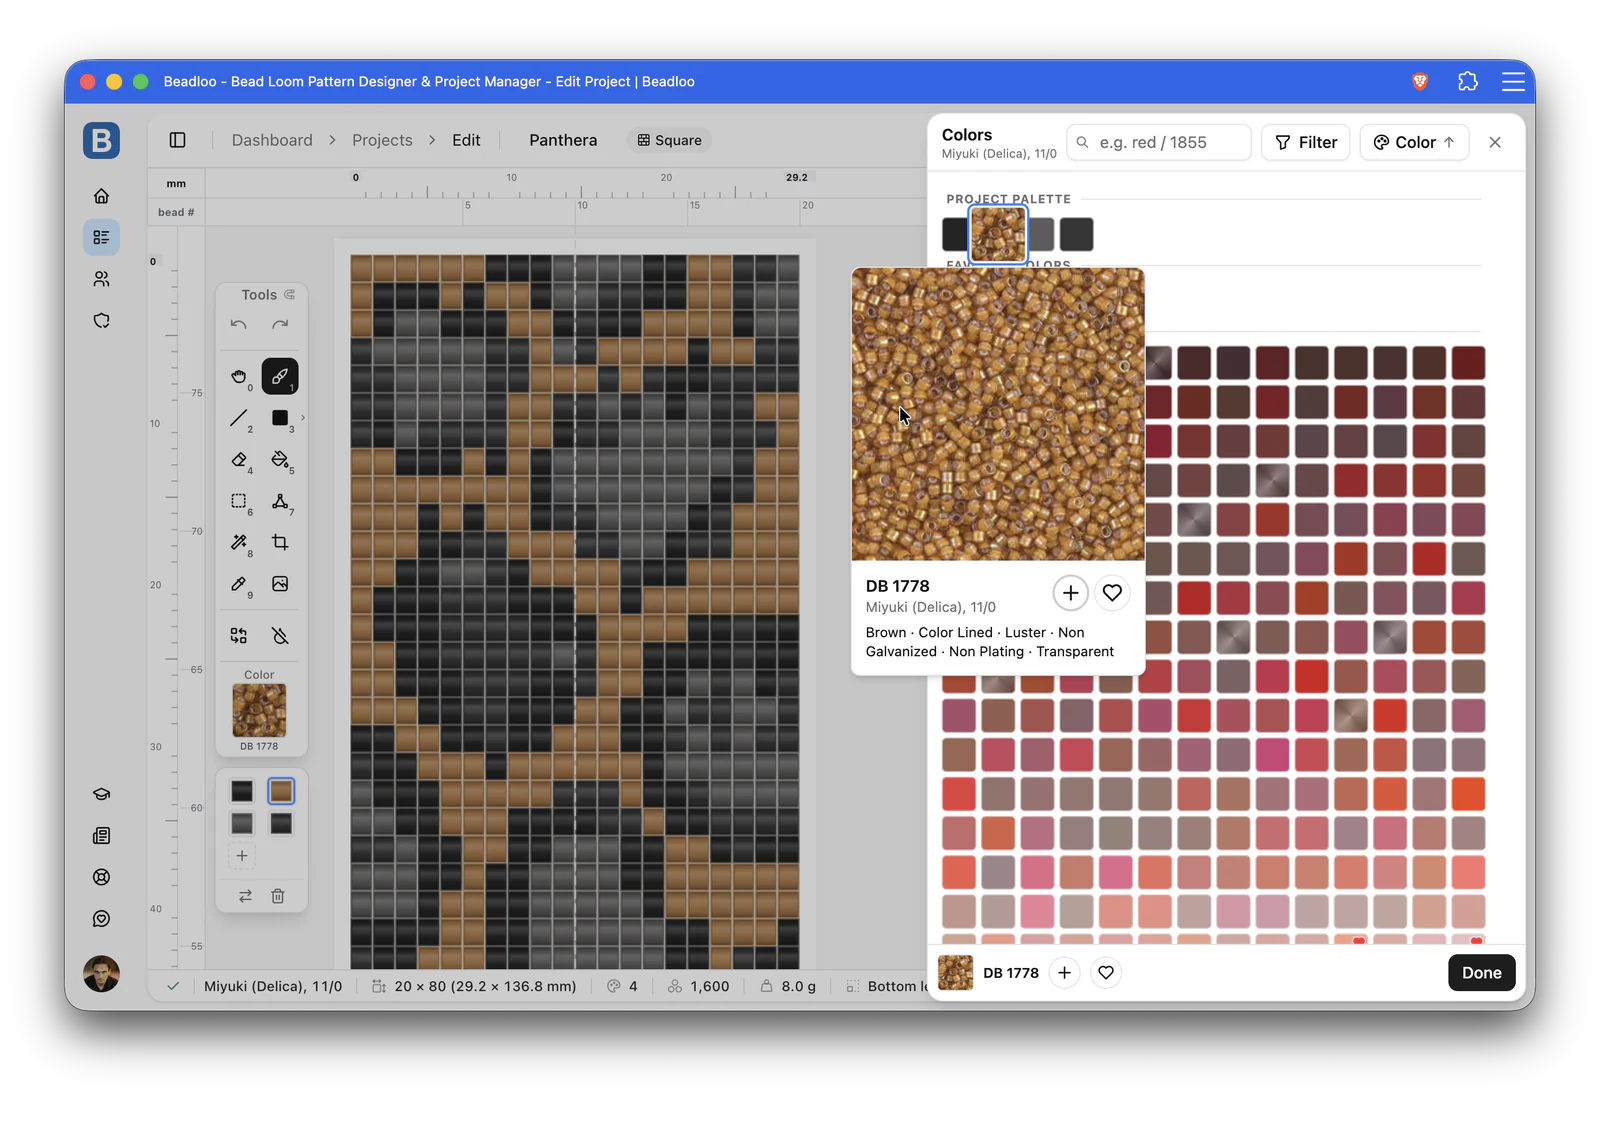The height and width of the screenshot is (1129, 1600).
Task: Click the Beadloo B logo
Action: click(x=101, y=140)
